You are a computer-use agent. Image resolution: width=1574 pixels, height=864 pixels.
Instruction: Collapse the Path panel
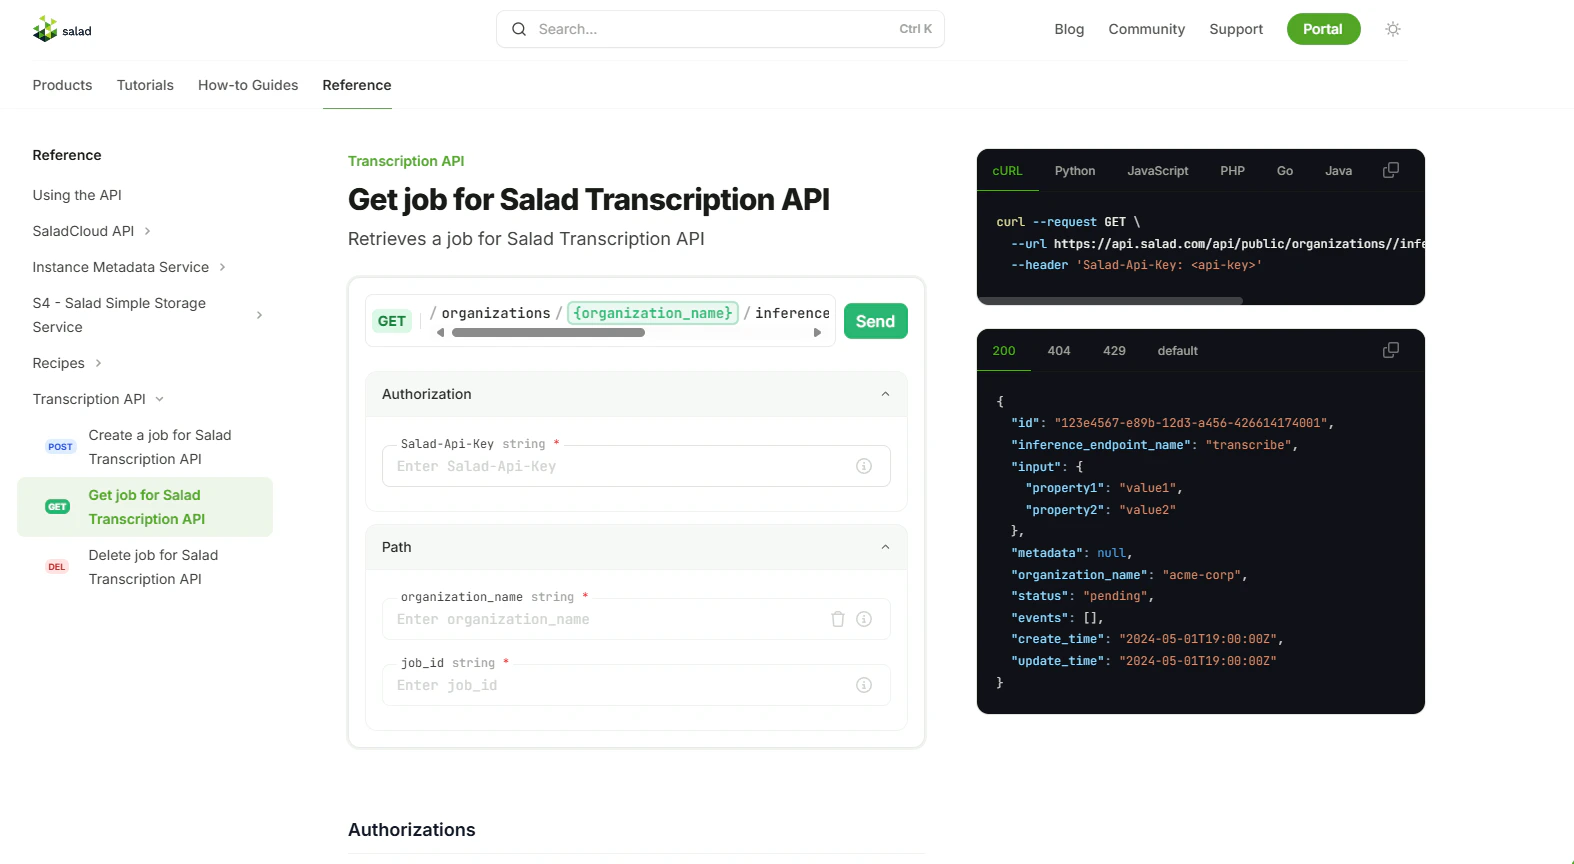[885, 547]
